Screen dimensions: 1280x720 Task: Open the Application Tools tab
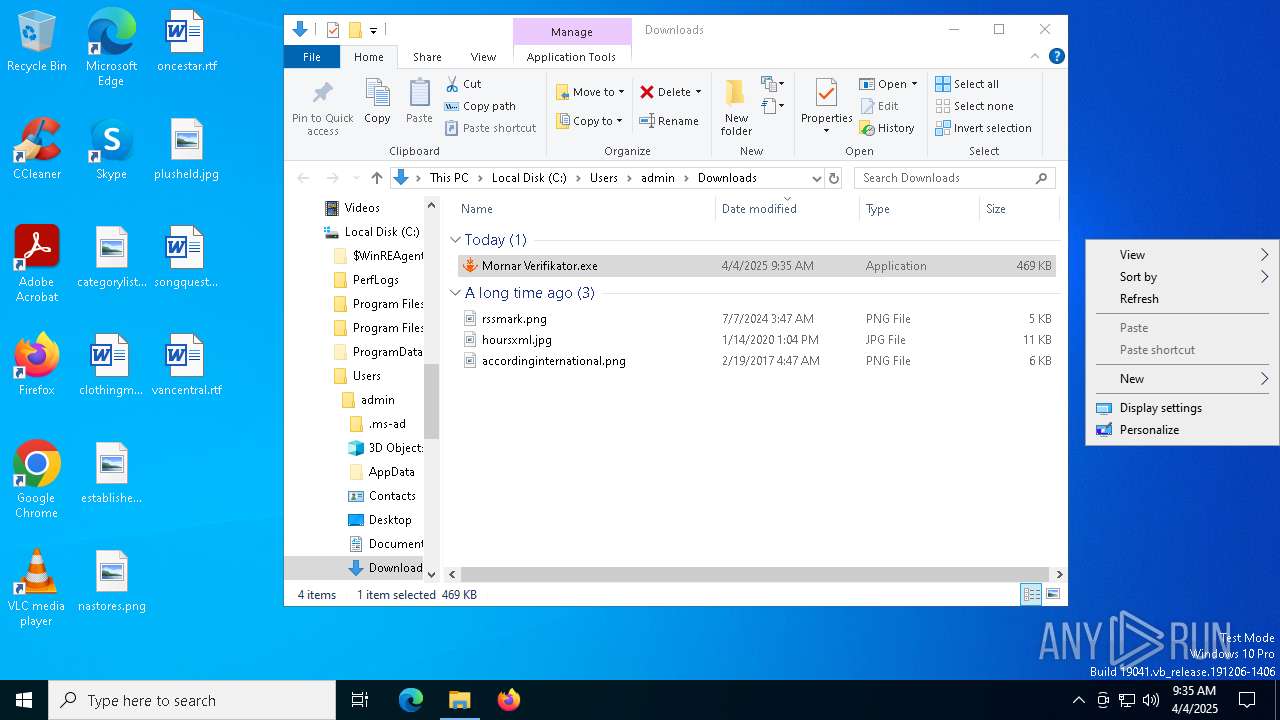coord(571,57)
